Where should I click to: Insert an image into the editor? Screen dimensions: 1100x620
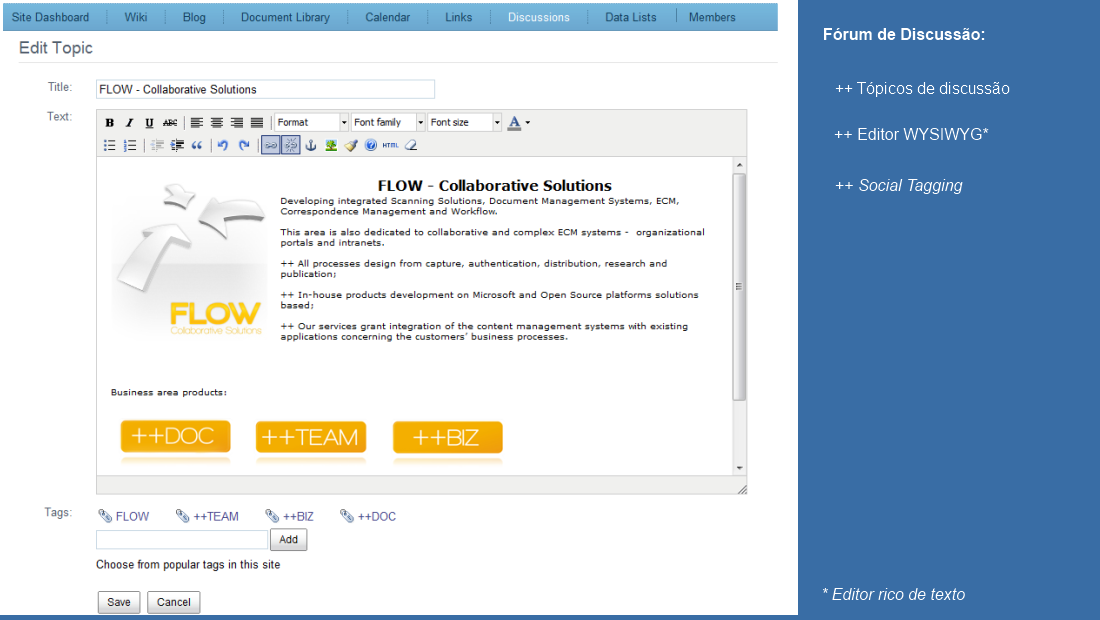pyautogui.click(x=331, y=145)
